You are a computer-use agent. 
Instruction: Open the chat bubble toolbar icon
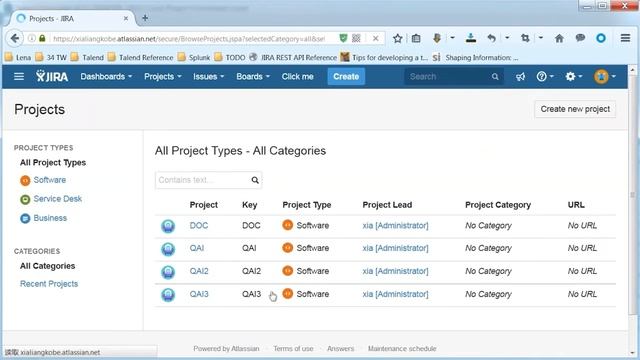click(580, 38)
